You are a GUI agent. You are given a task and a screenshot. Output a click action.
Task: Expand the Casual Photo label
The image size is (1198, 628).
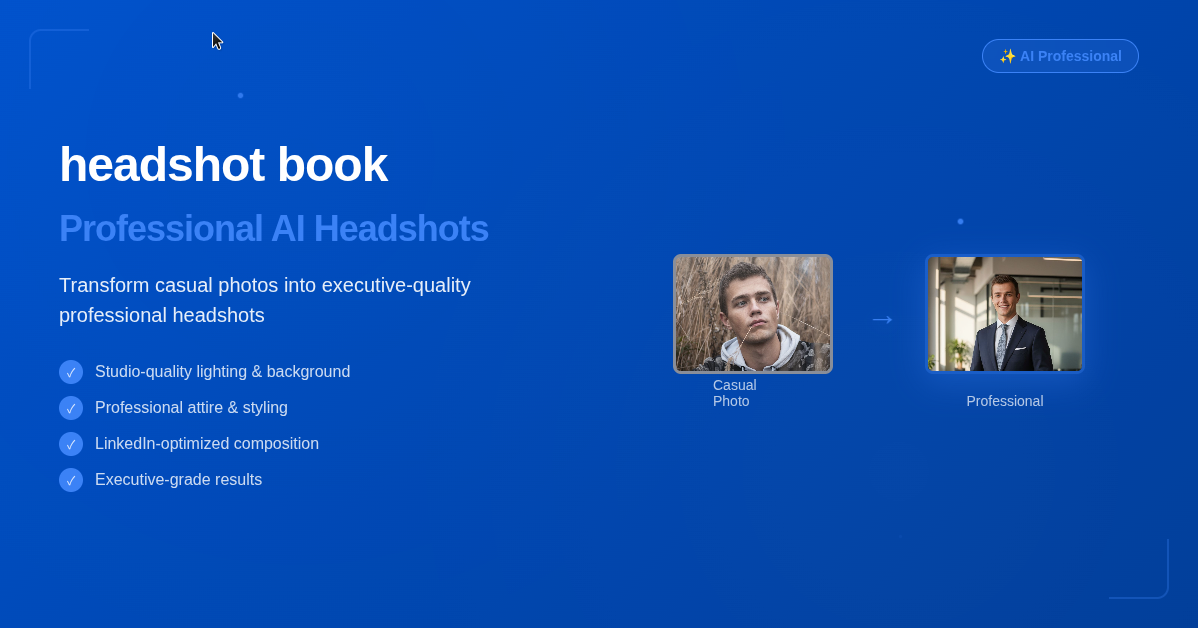click(734, 393)
